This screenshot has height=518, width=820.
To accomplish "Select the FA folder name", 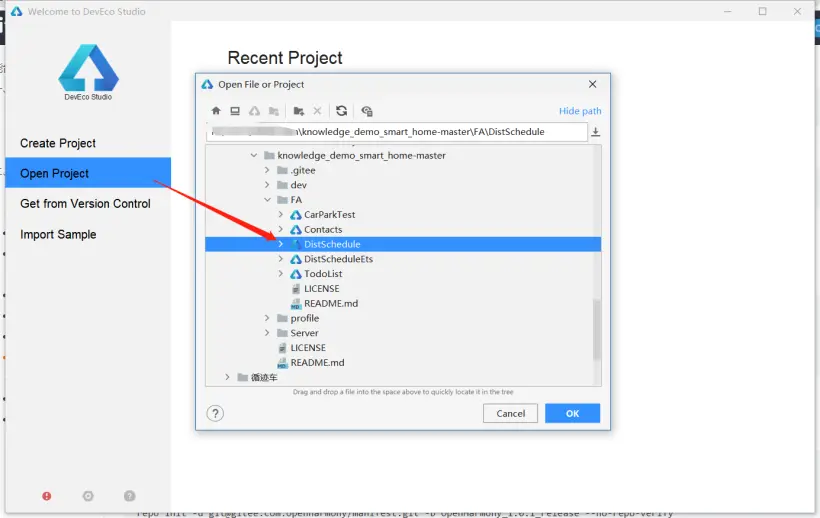I will point(296,200).
